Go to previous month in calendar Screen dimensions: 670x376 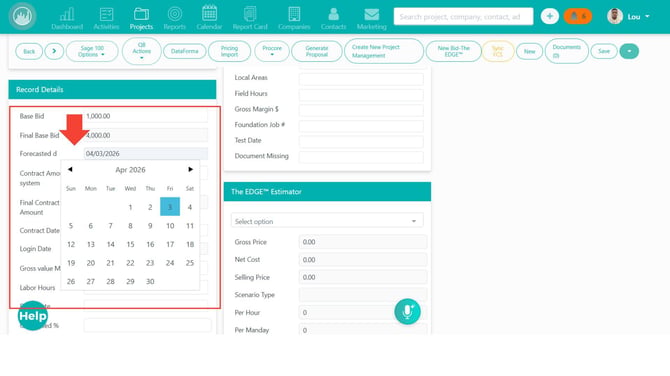click(70, 170)
